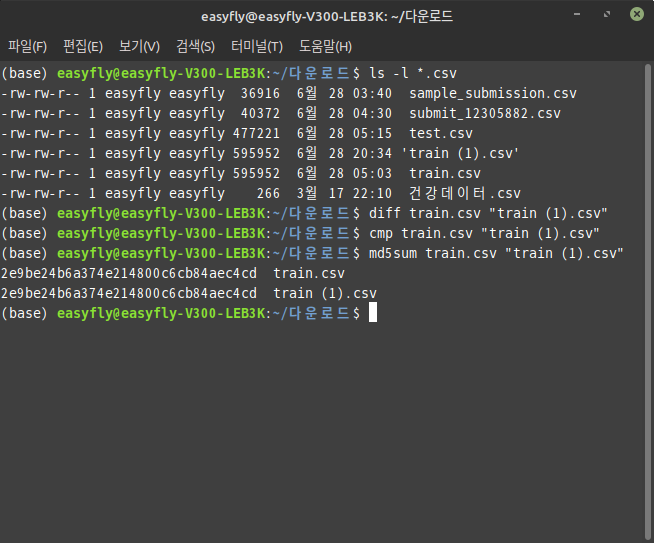Click train.csv in md5sum output
The image size is (654, 543).
pyautogui.click(x=309, y=274)
